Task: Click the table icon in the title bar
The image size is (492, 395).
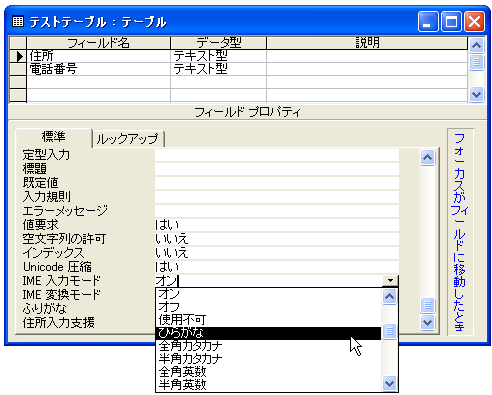Action: tap(18, 22)
